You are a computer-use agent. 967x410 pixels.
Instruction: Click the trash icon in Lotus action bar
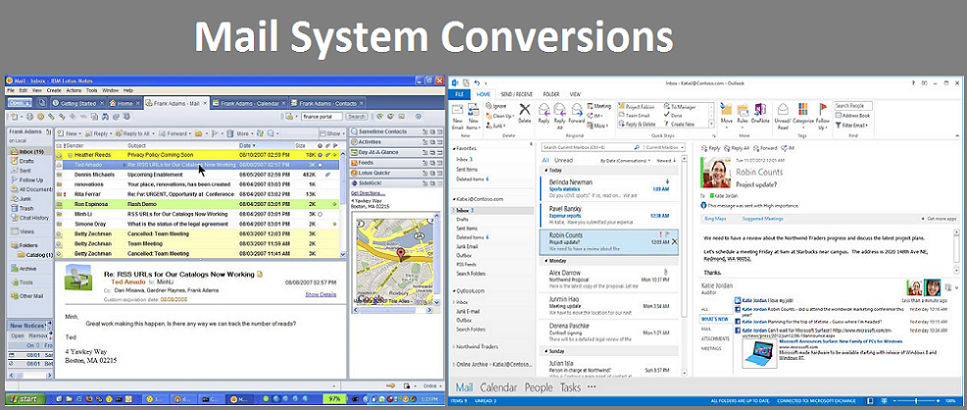coord(229,133)
